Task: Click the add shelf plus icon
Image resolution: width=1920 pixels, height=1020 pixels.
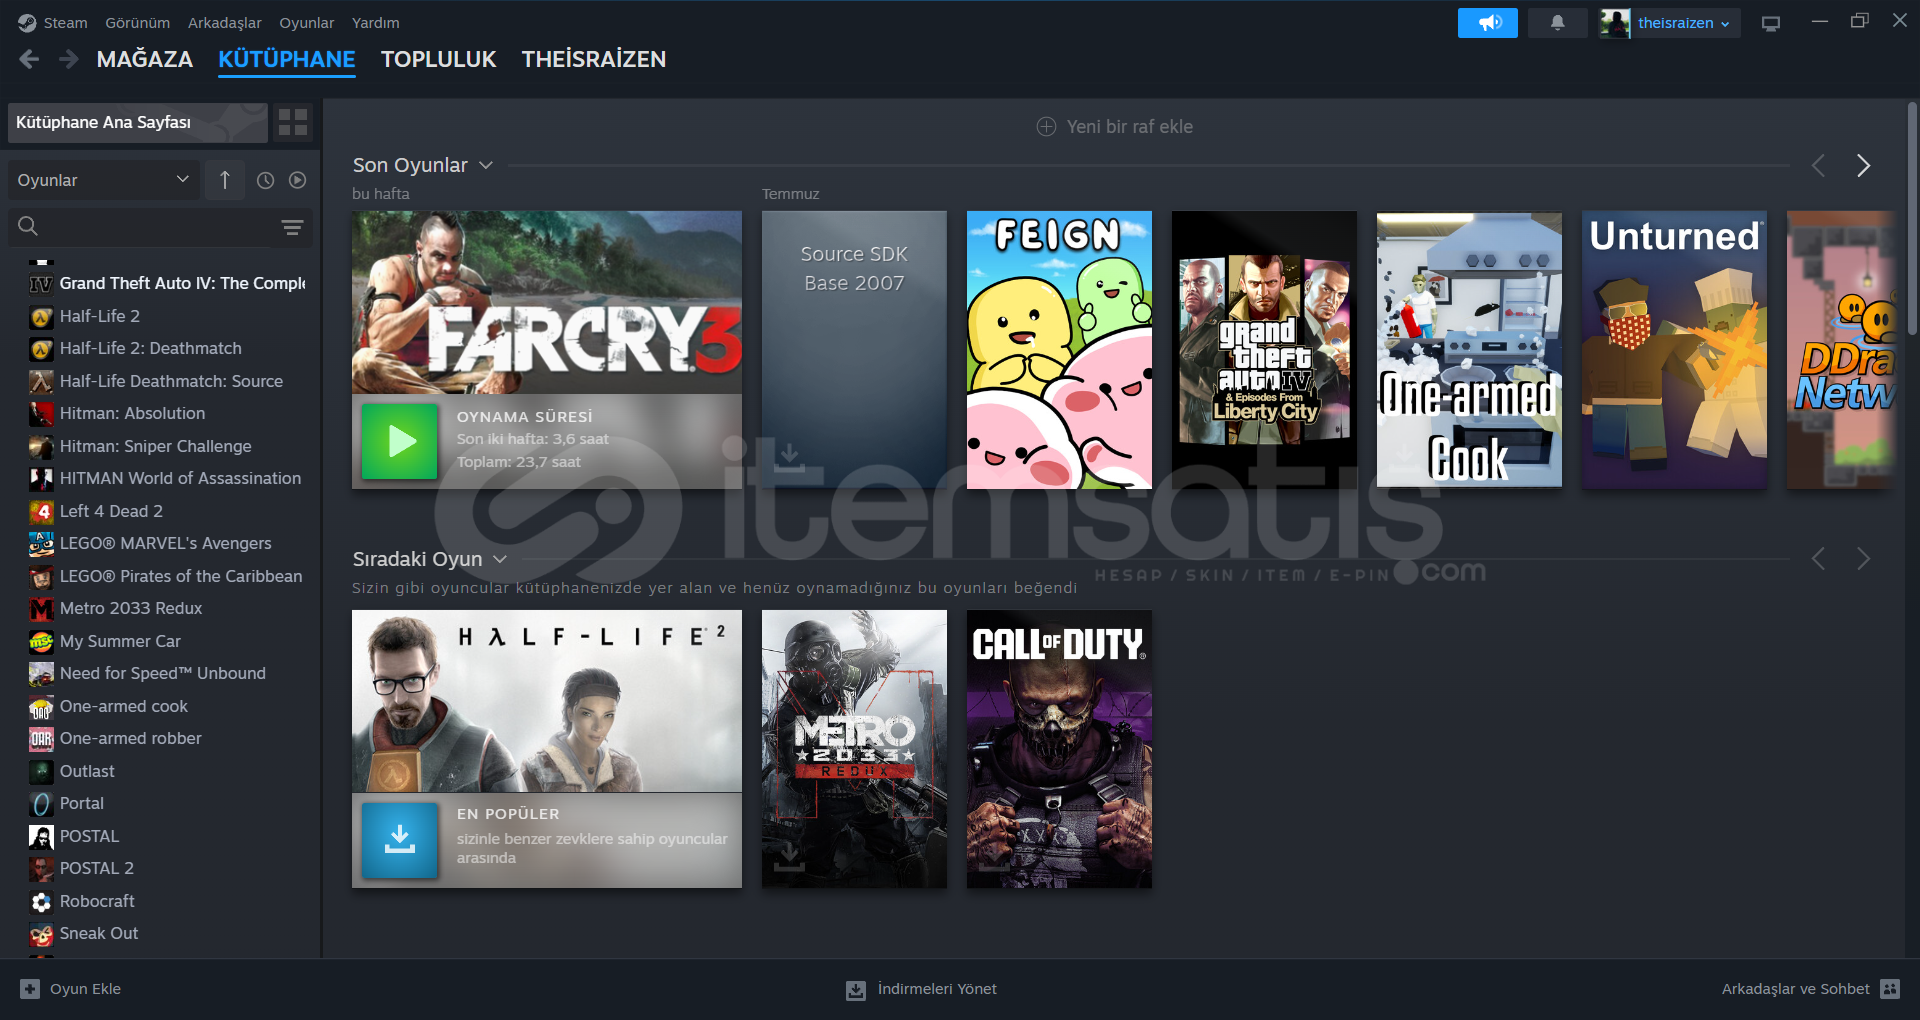Action: [x=1046, y=127]
